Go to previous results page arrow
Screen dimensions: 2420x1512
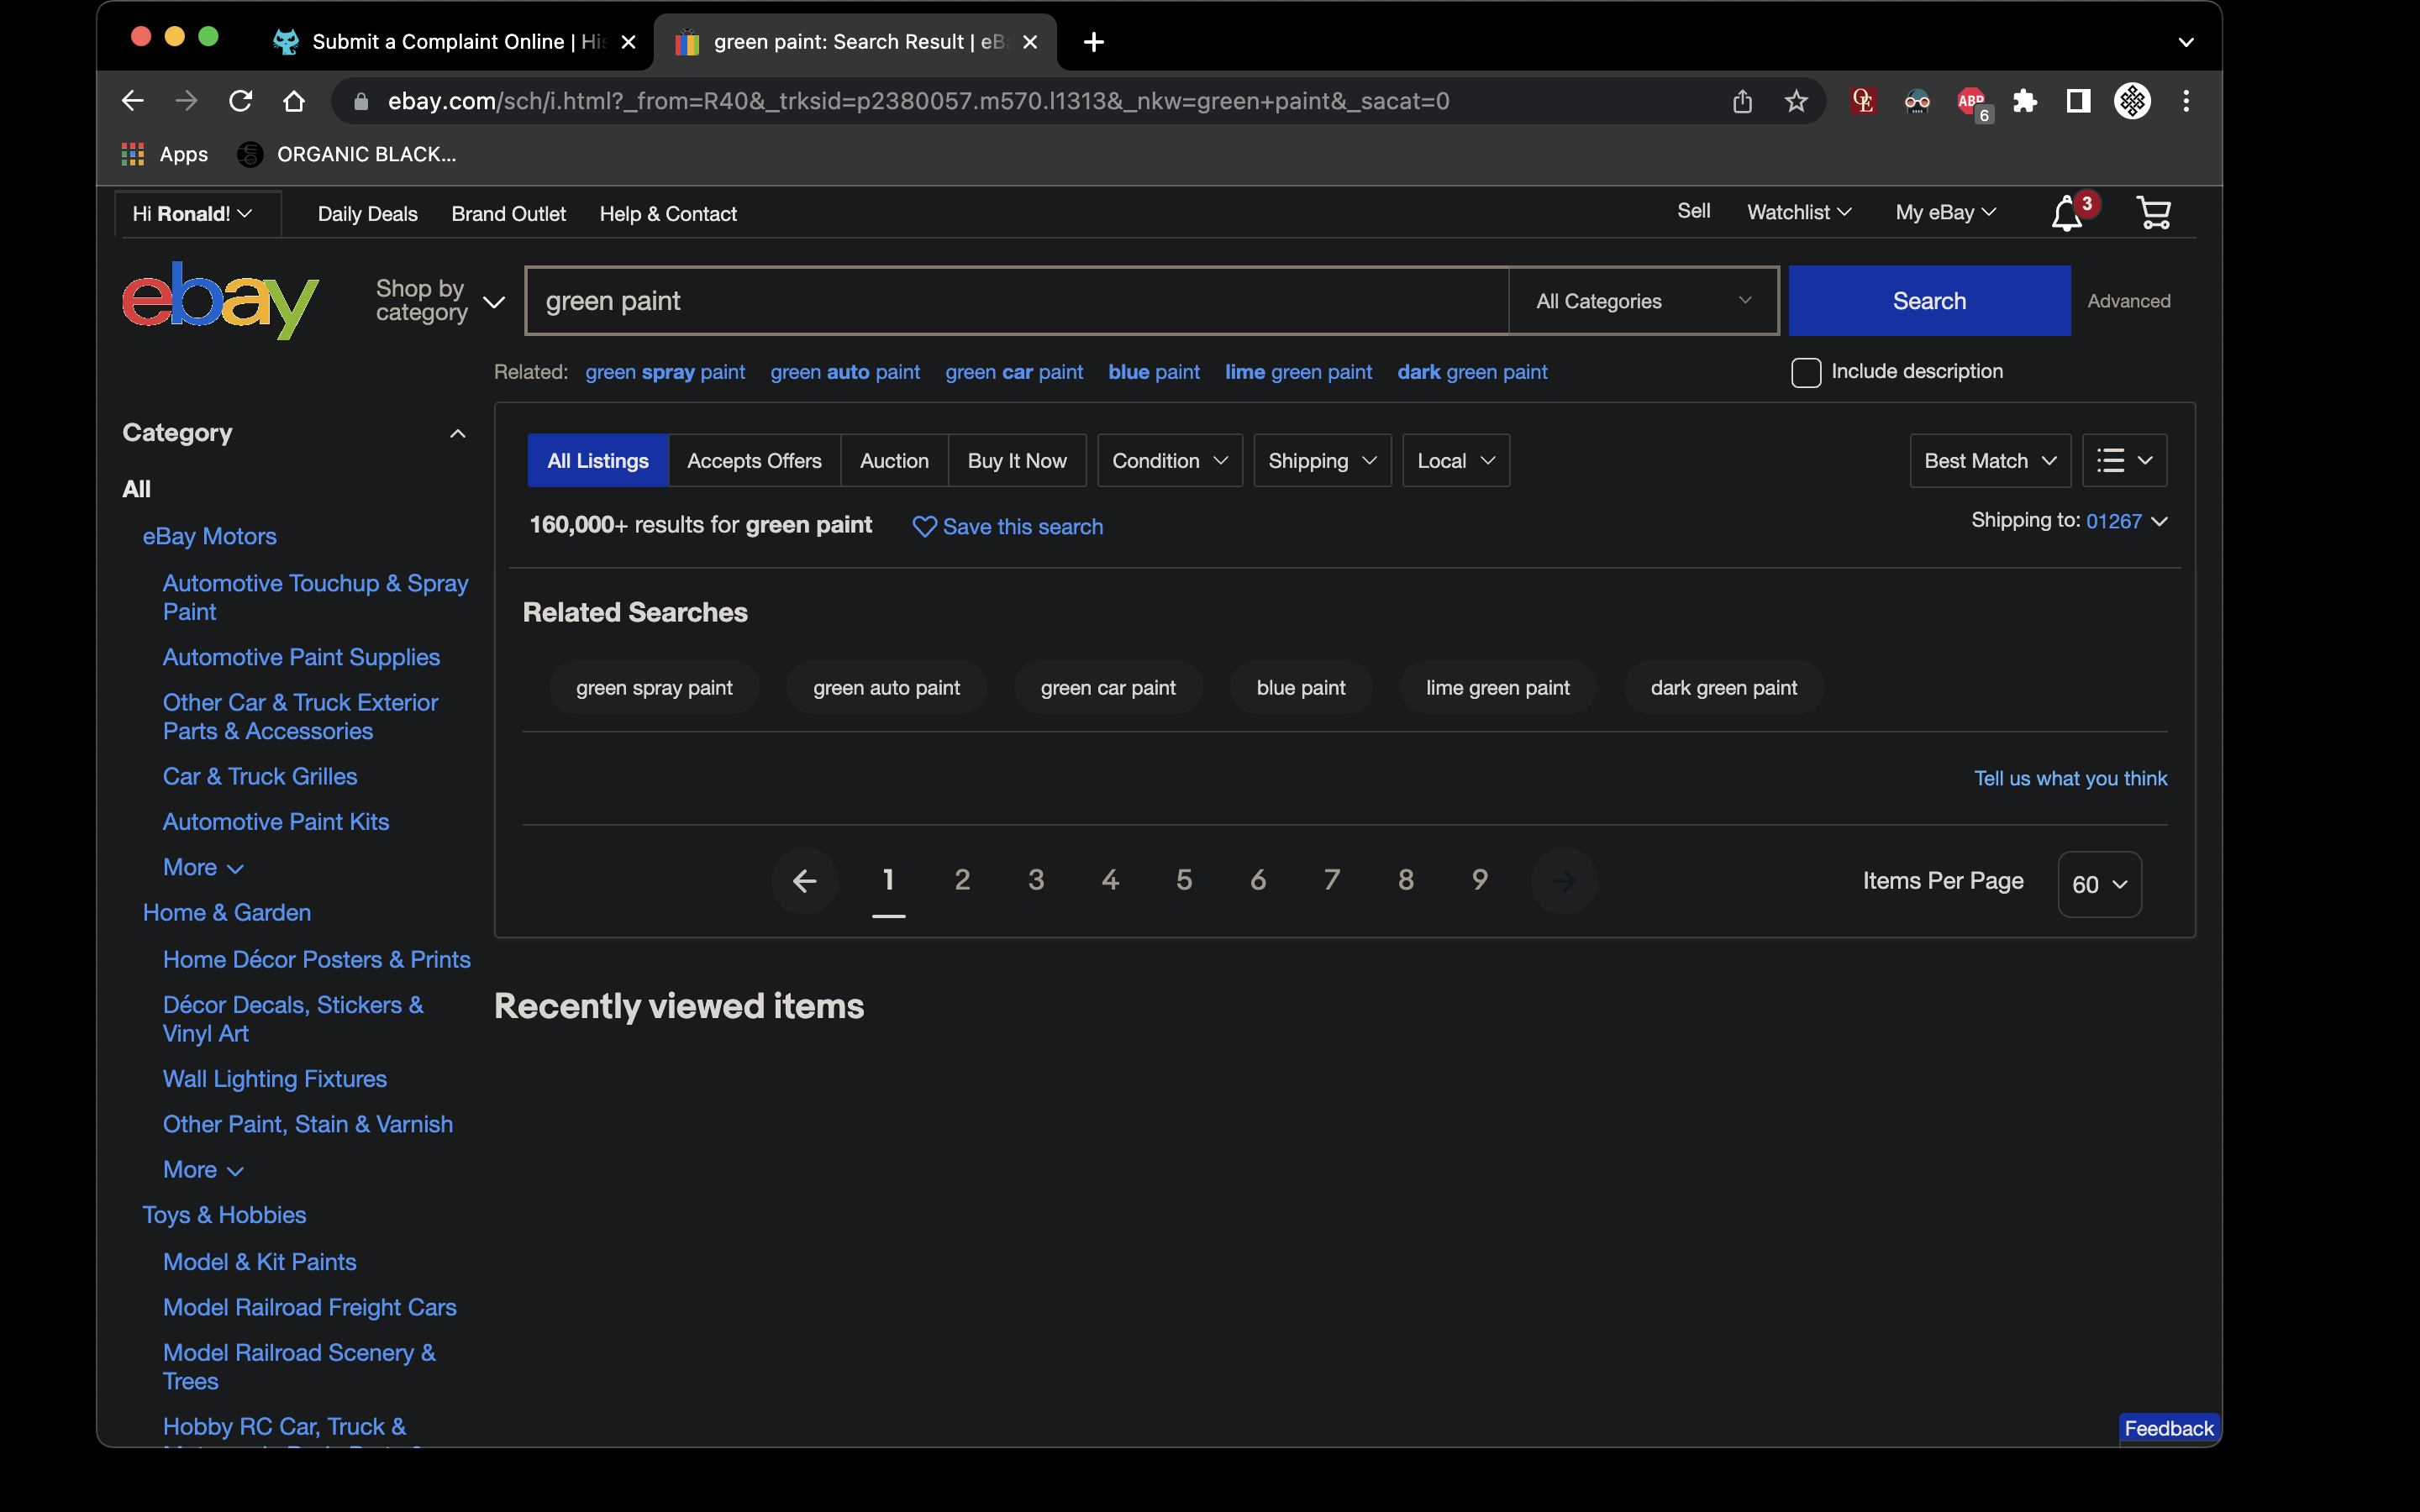[x=804, y=881]
